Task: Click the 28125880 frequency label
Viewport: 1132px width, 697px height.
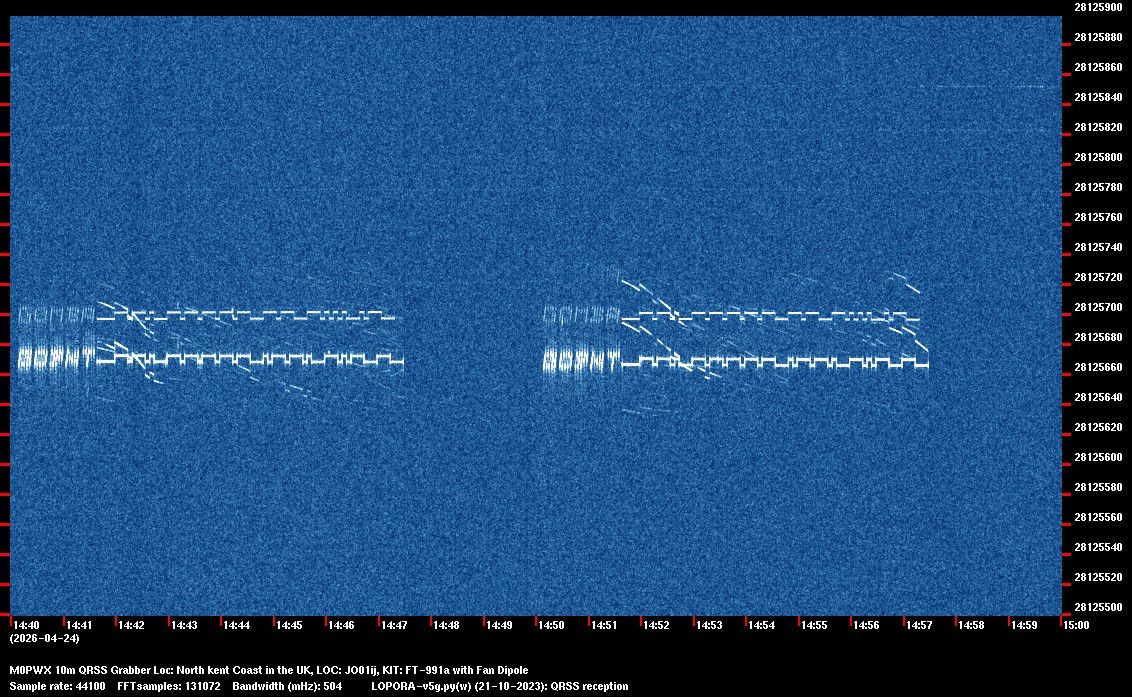Action: pyautogui.click(x=1099, y=37)
